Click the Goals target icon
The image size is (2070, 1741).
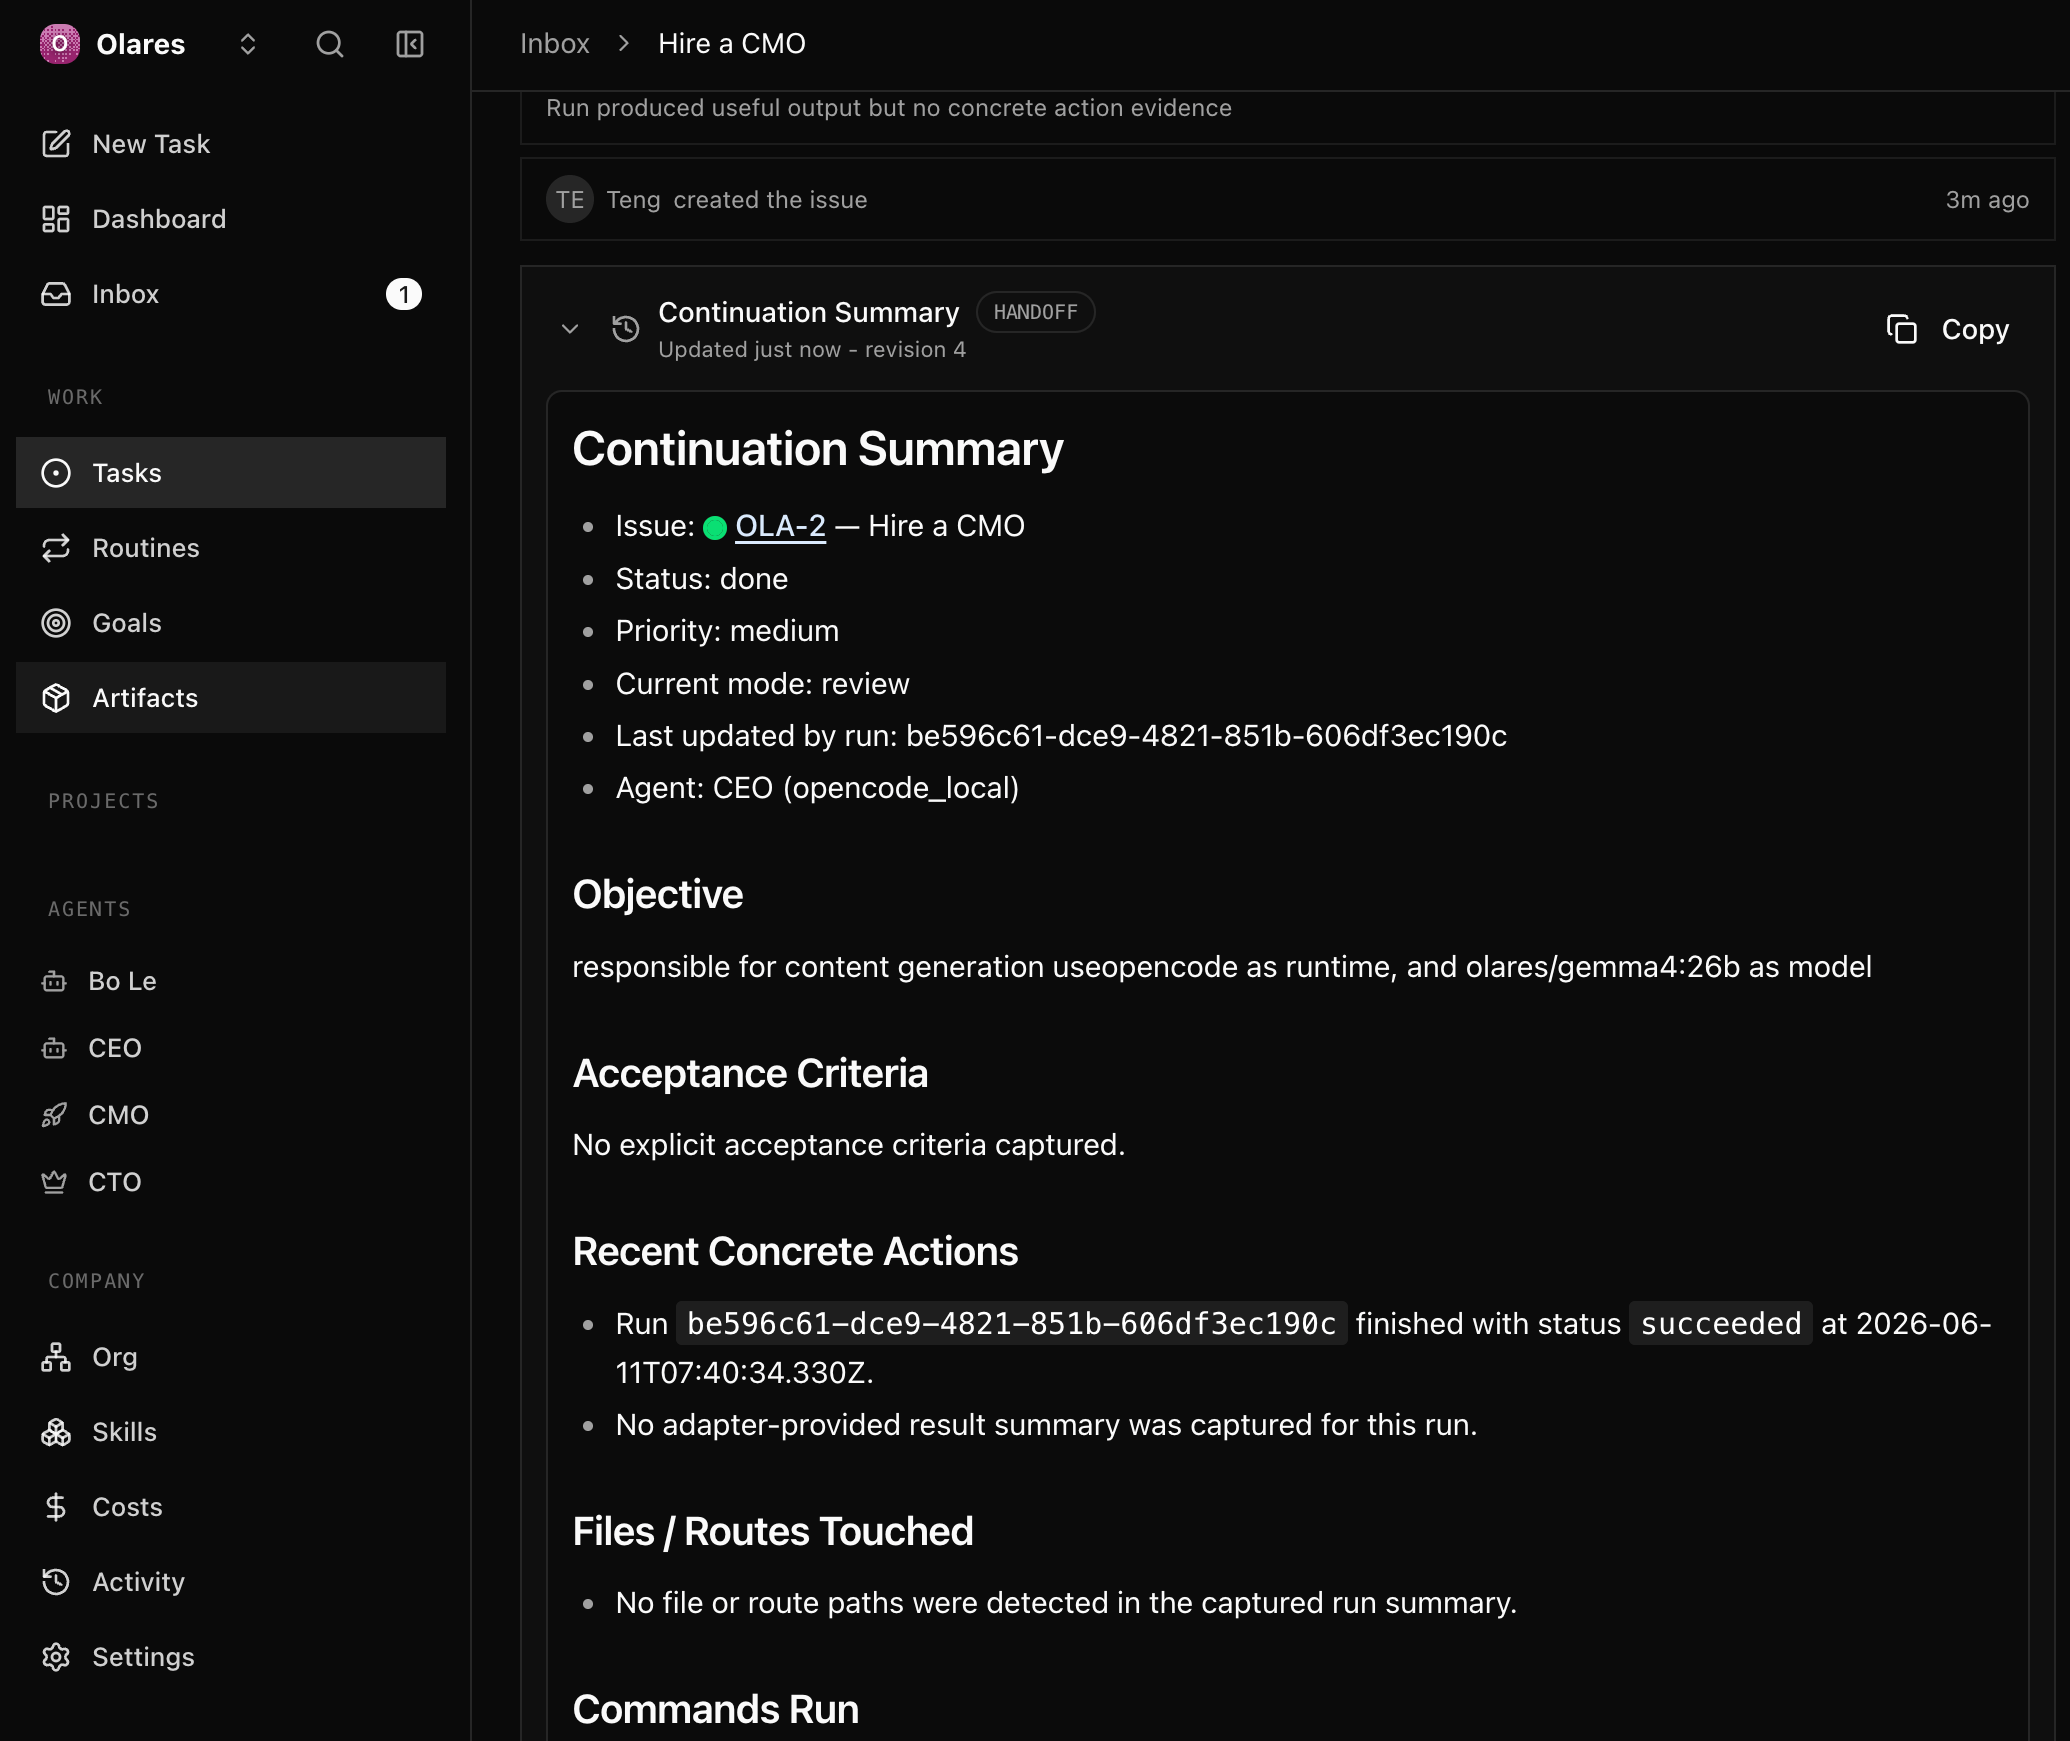pos(56,623)
